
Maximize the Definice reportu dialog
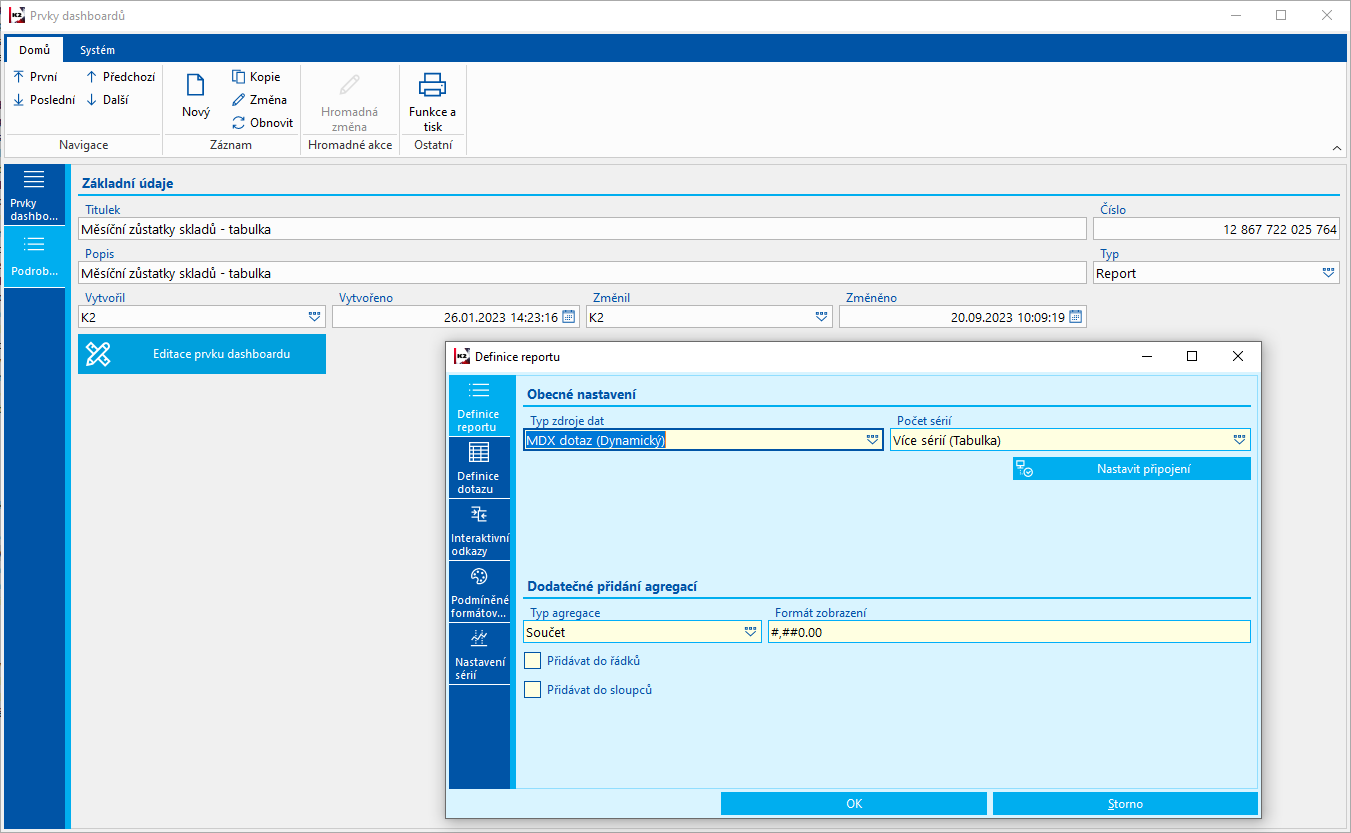tap(1192, 356)
